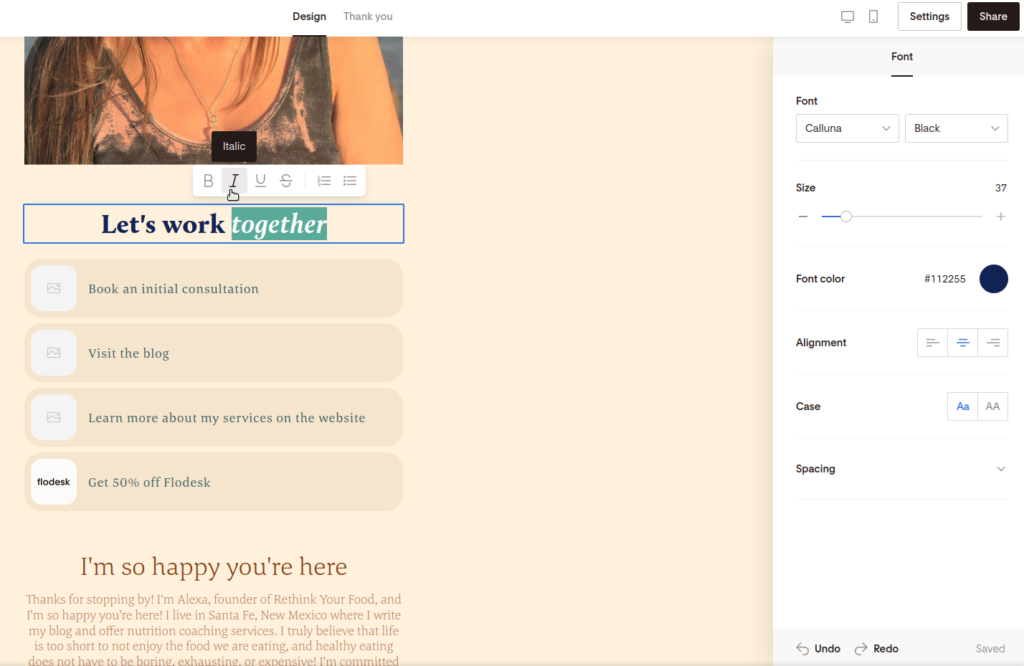The image size is (1024, 666).
Task: Open Settings
Action: (929, 16)
